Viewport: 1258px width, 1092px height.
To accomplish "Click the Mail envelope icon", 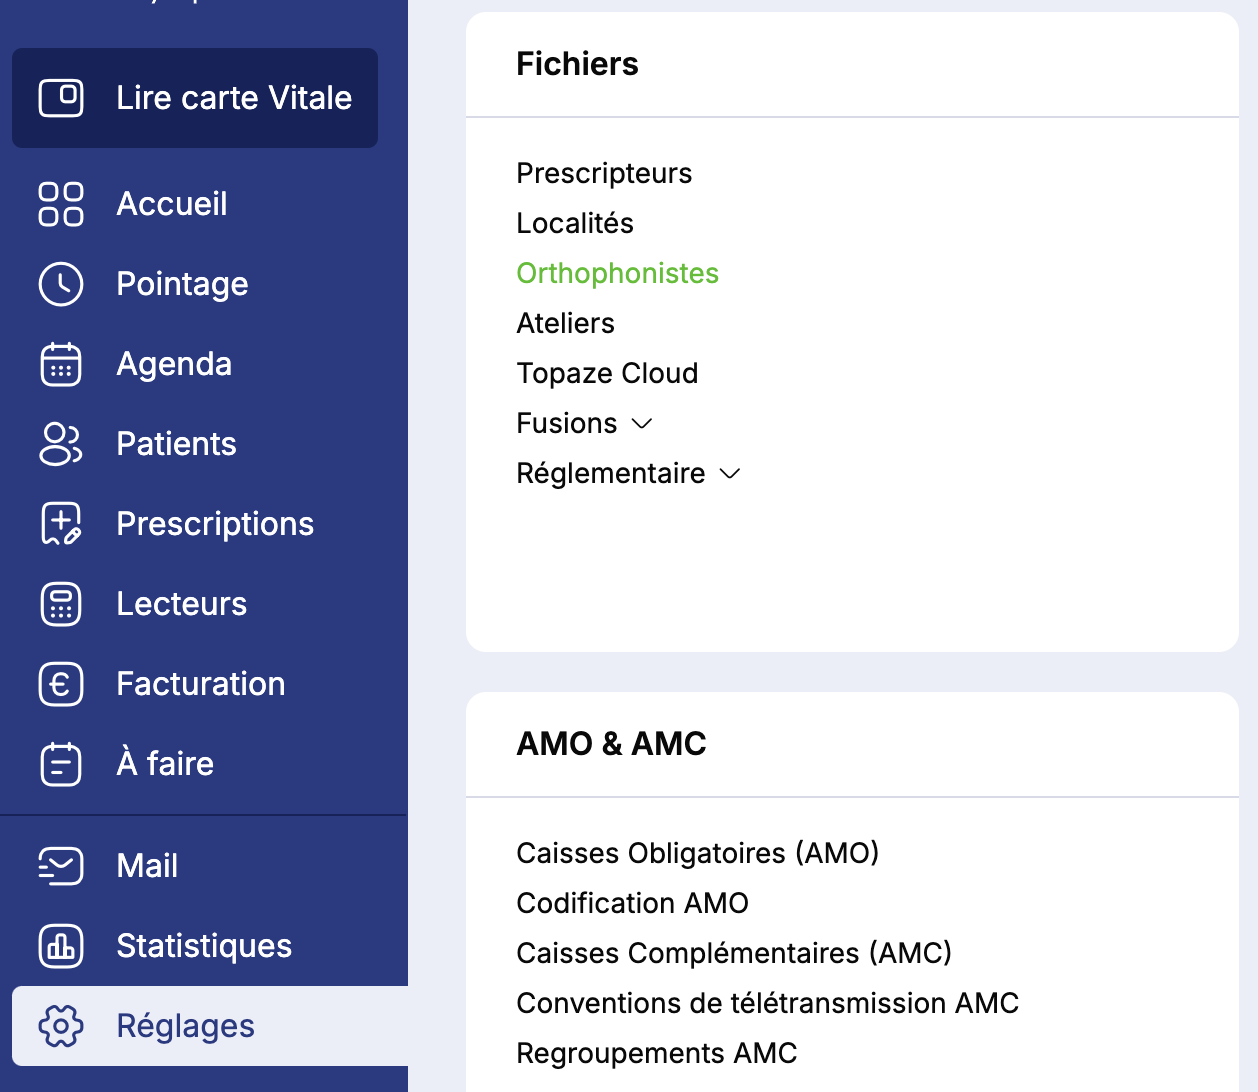I will click(61, 866).
